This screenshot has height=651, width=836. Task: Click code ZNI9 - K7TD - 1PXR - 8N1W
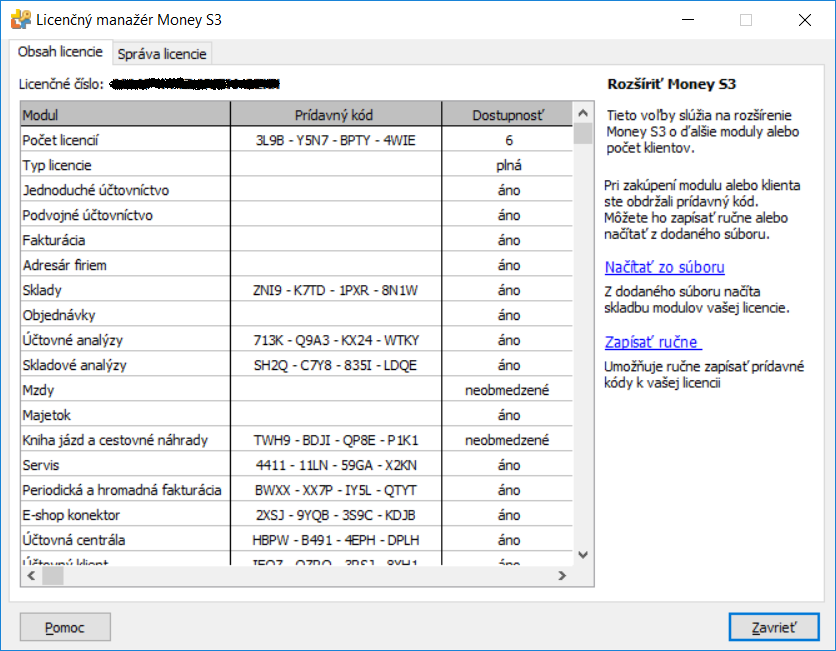(x=335, y=290)
